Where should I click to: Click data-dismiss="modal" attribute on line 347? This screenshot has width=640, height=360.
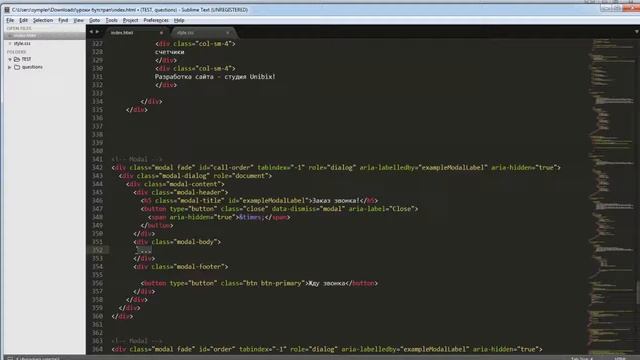(x=308, y=209)
